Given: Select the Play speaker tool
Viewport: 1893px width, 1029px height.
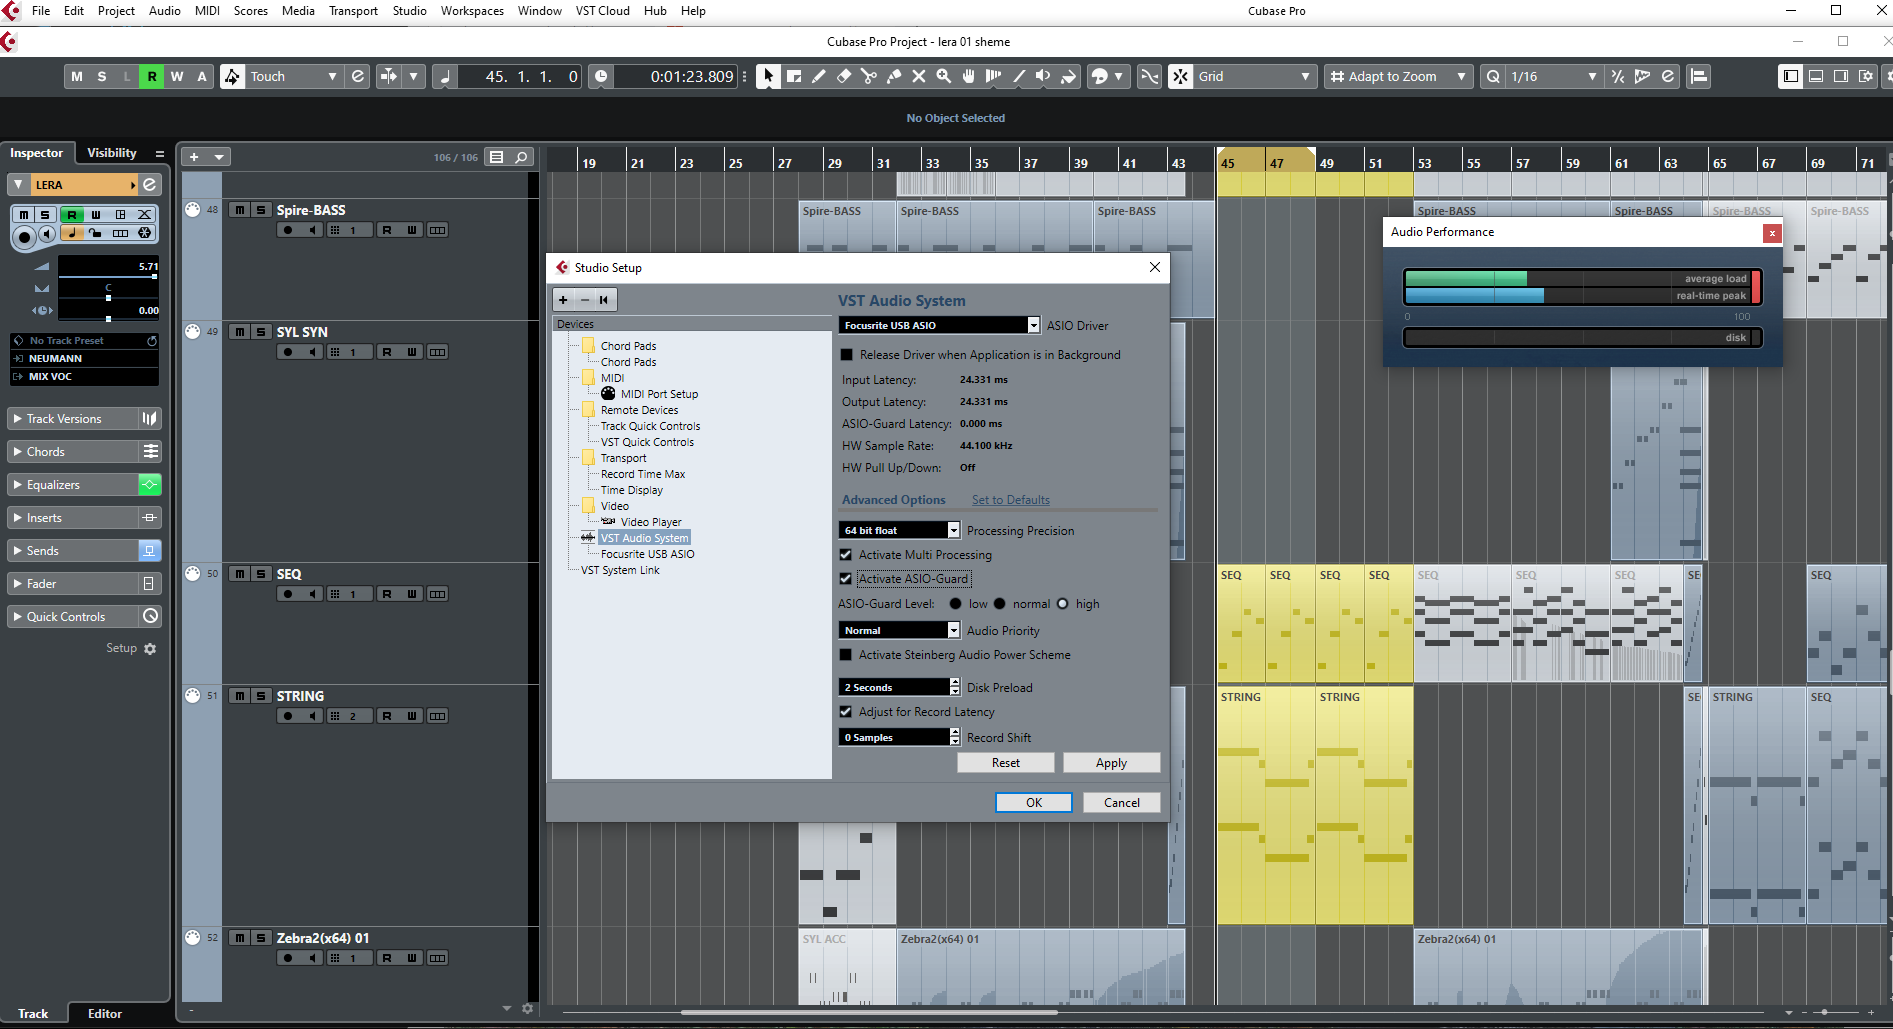Looking at the screenshot, I should coord(1044,76).
